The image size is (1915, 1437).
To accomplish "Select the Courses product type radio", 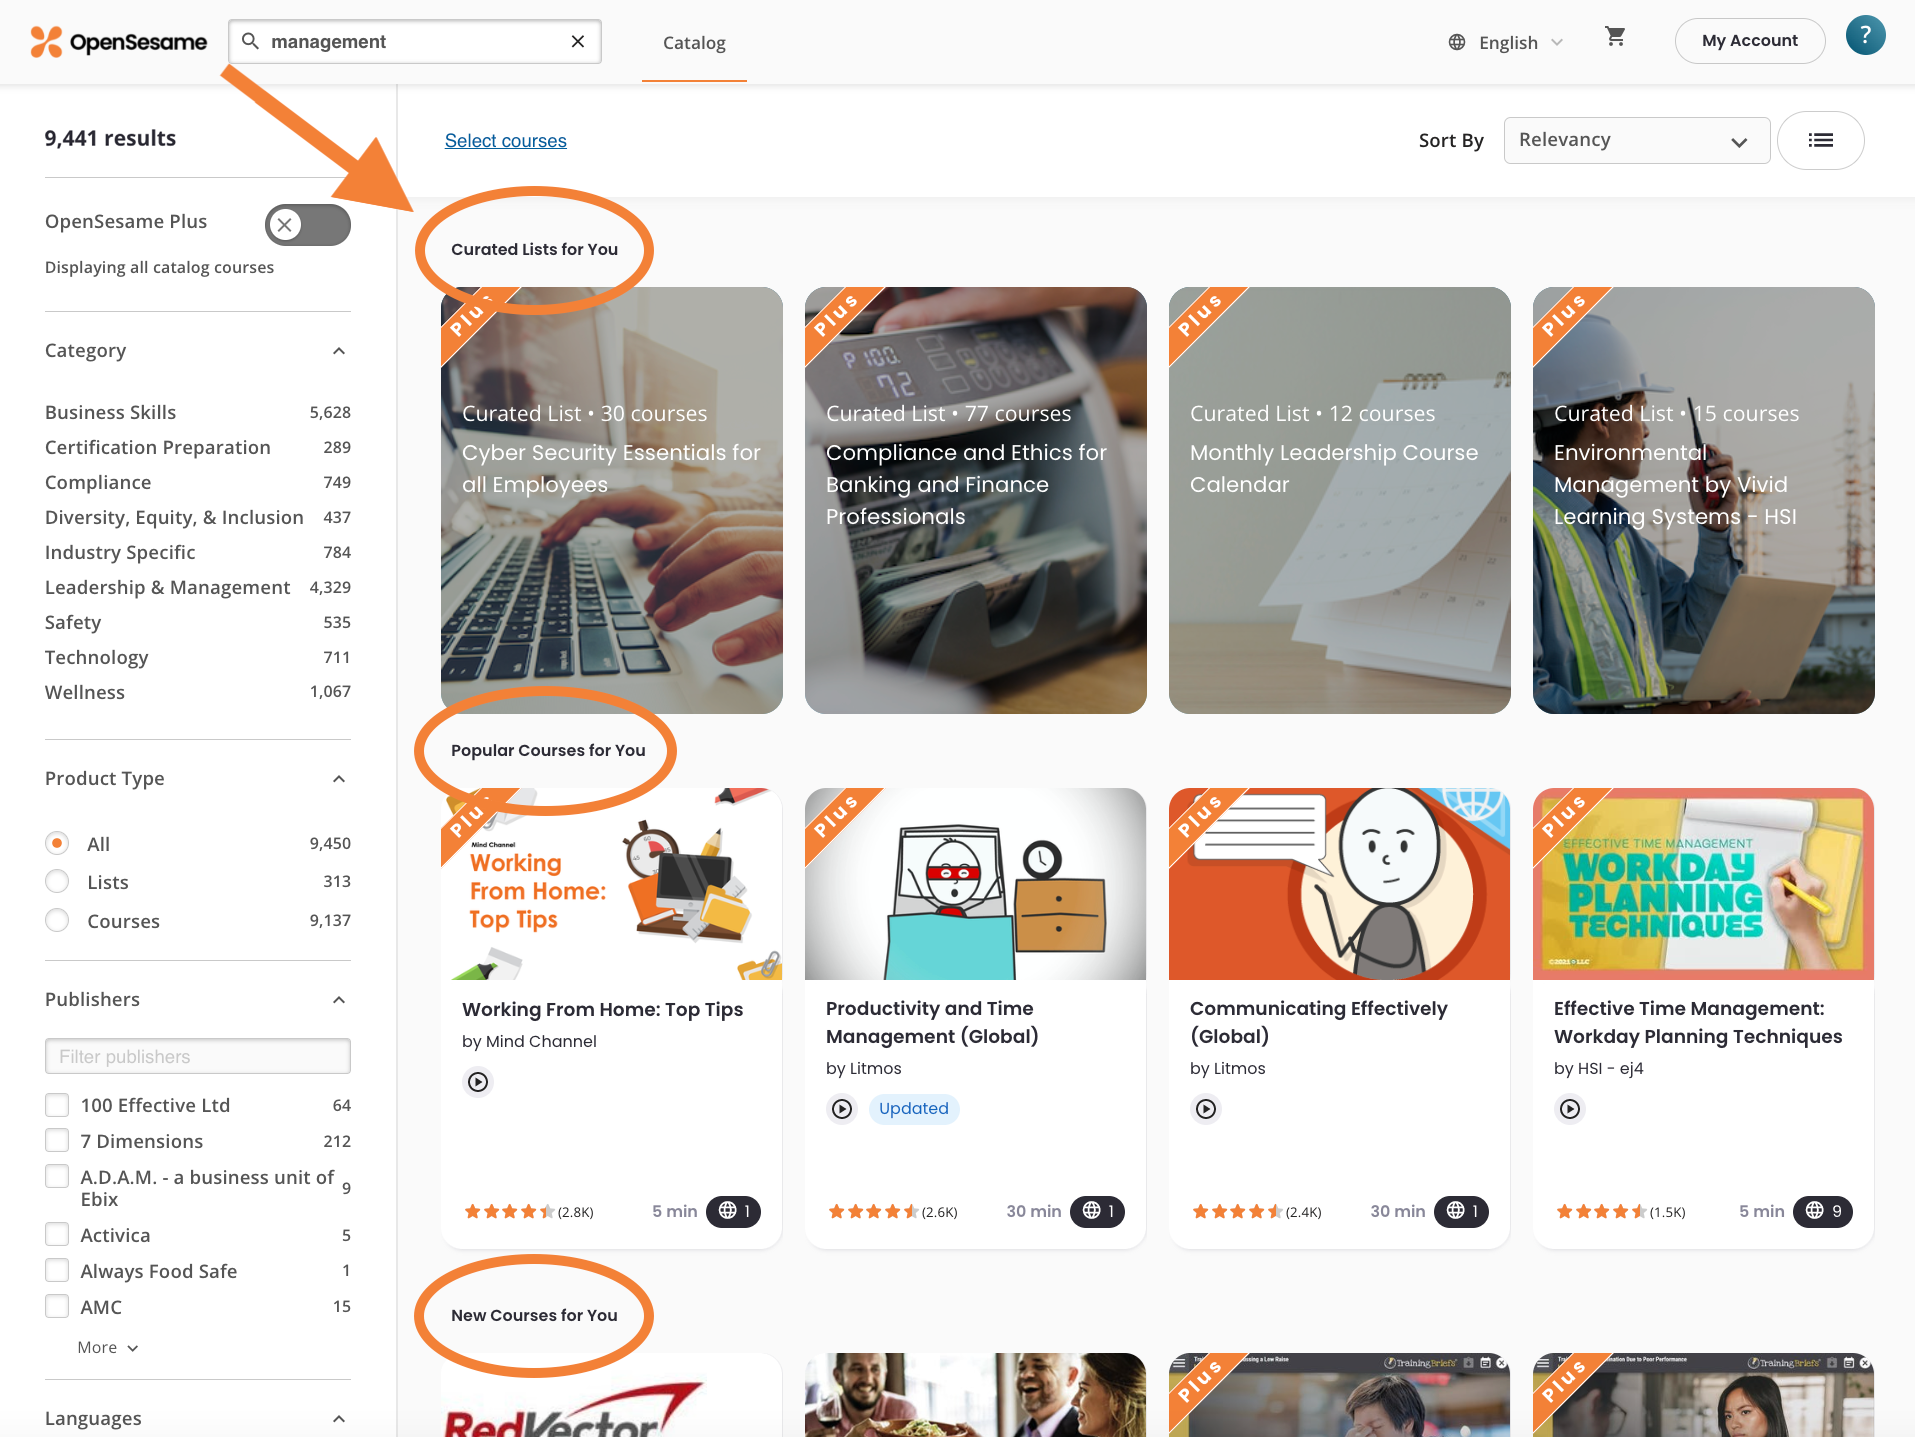I will pyautogui.click(x=57, y=920).
